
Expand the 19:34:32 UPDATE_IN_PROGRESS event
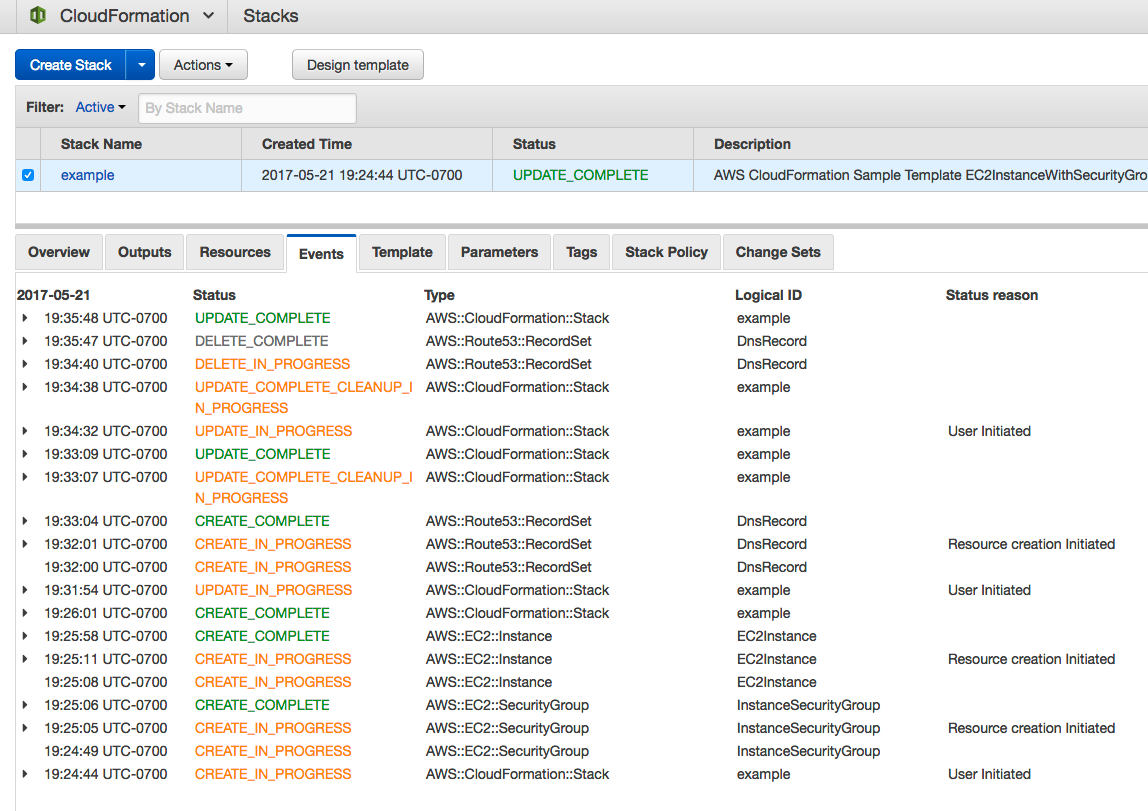pyautogui.click(x=26, y=431)
